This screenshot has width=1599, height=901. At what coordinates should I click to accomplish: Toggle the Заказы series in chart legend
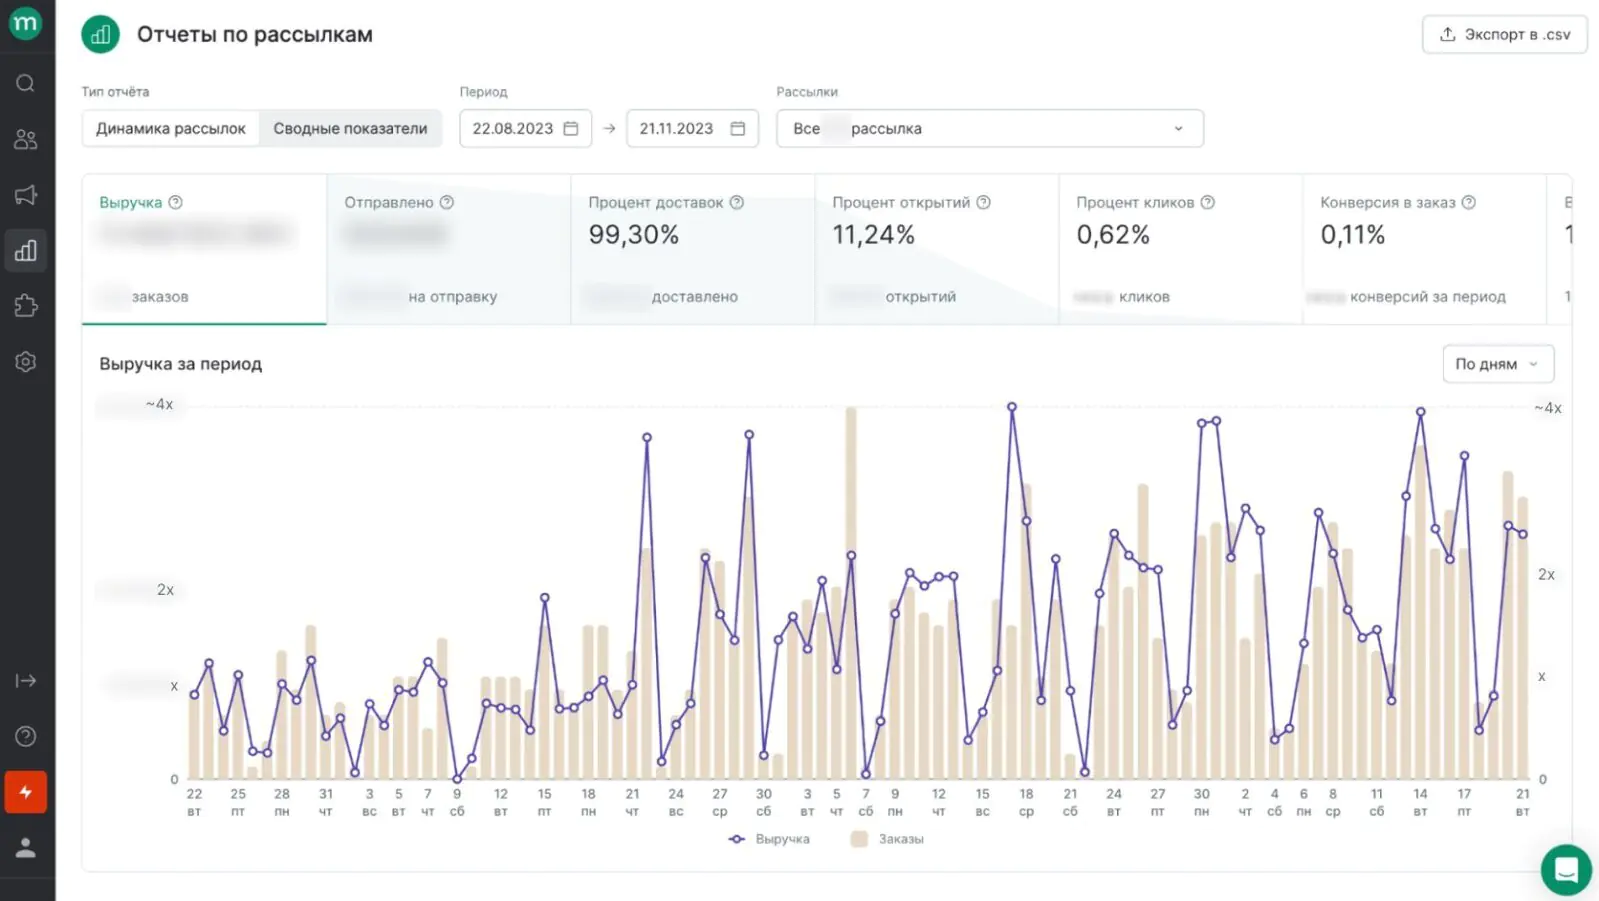[888, 839]
